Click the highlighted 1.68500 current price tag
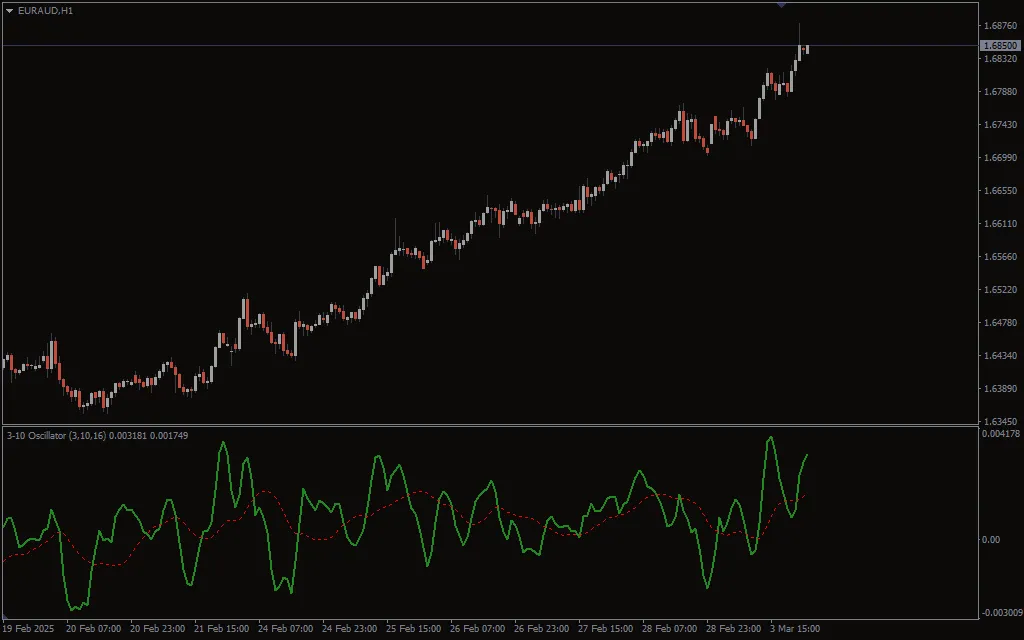Image resolution: width=1024 pixels, height=640 pixels. tap(1000, 46)
